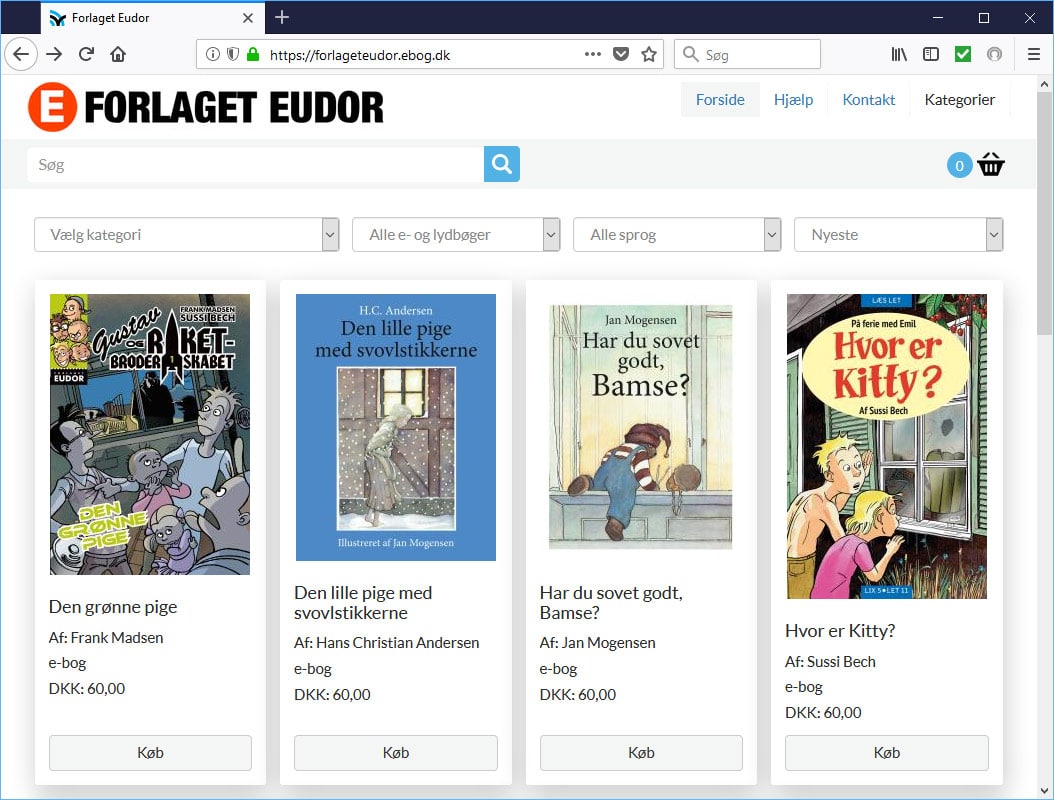Click e-bog label under Den grønne pige
This screenshot has width=1054, height=800.
coord(67,663)
